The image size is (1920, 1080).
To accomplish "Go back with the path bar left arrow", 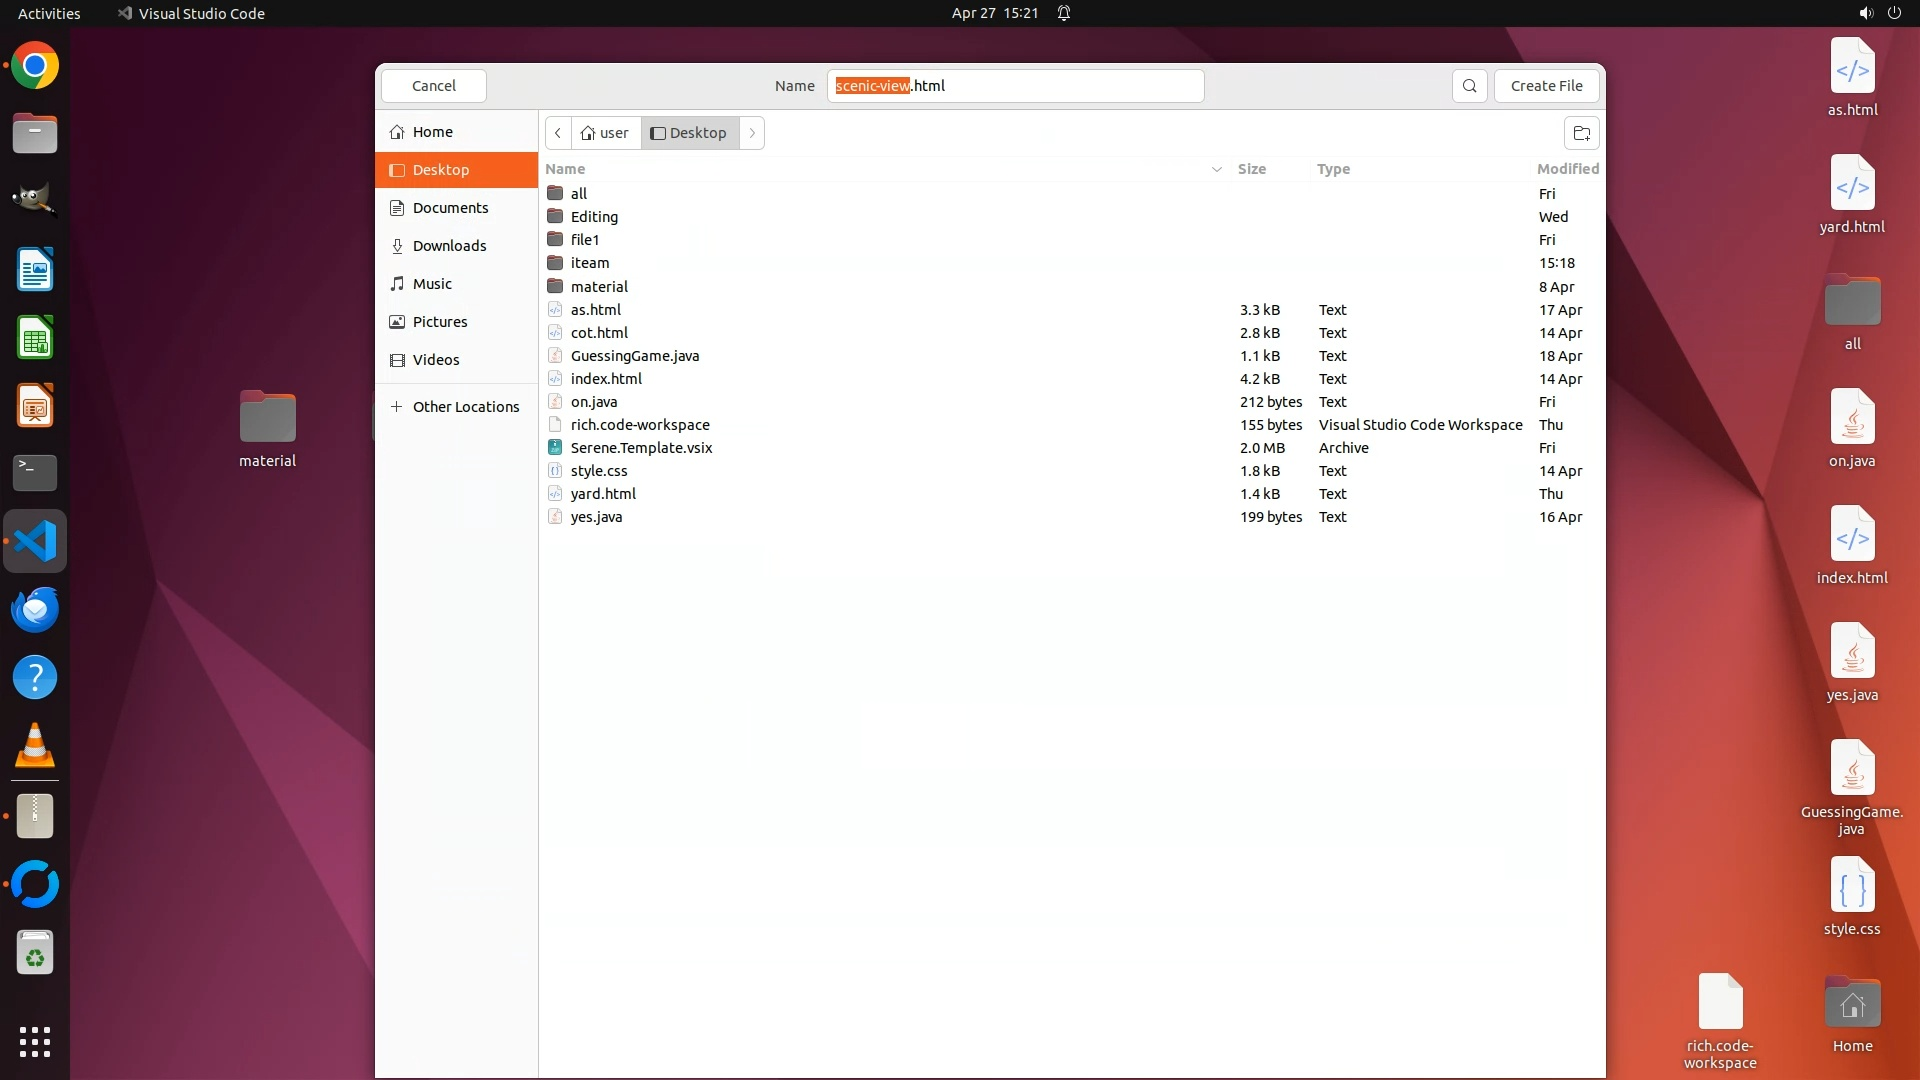I will tap(558, 133).
